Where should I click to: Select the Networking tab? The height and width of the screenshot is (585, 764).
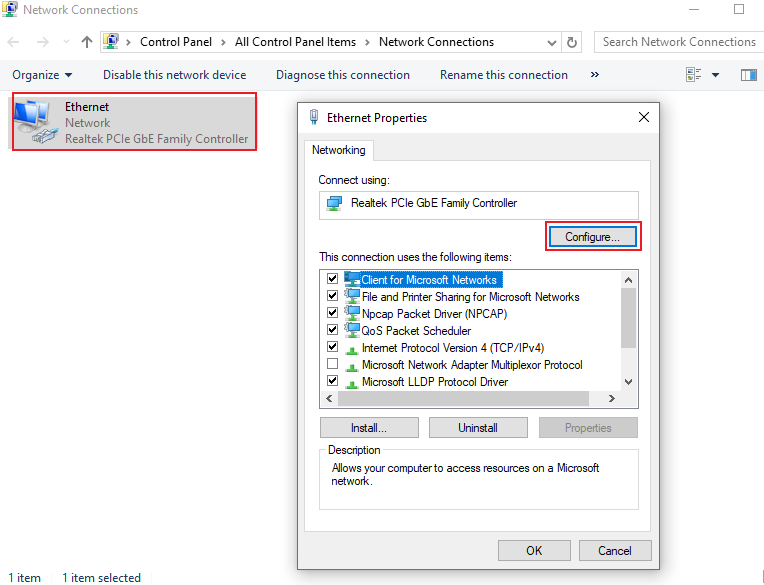pyautogui.click(x=339, y=150)
